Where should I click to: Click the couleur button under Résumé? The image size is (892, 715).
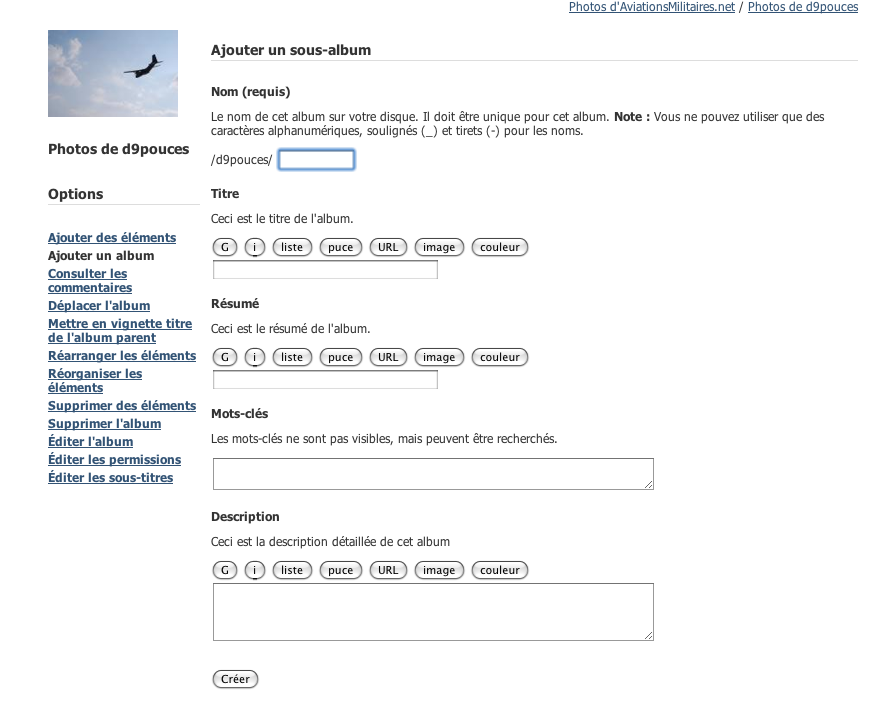[500, 357]
